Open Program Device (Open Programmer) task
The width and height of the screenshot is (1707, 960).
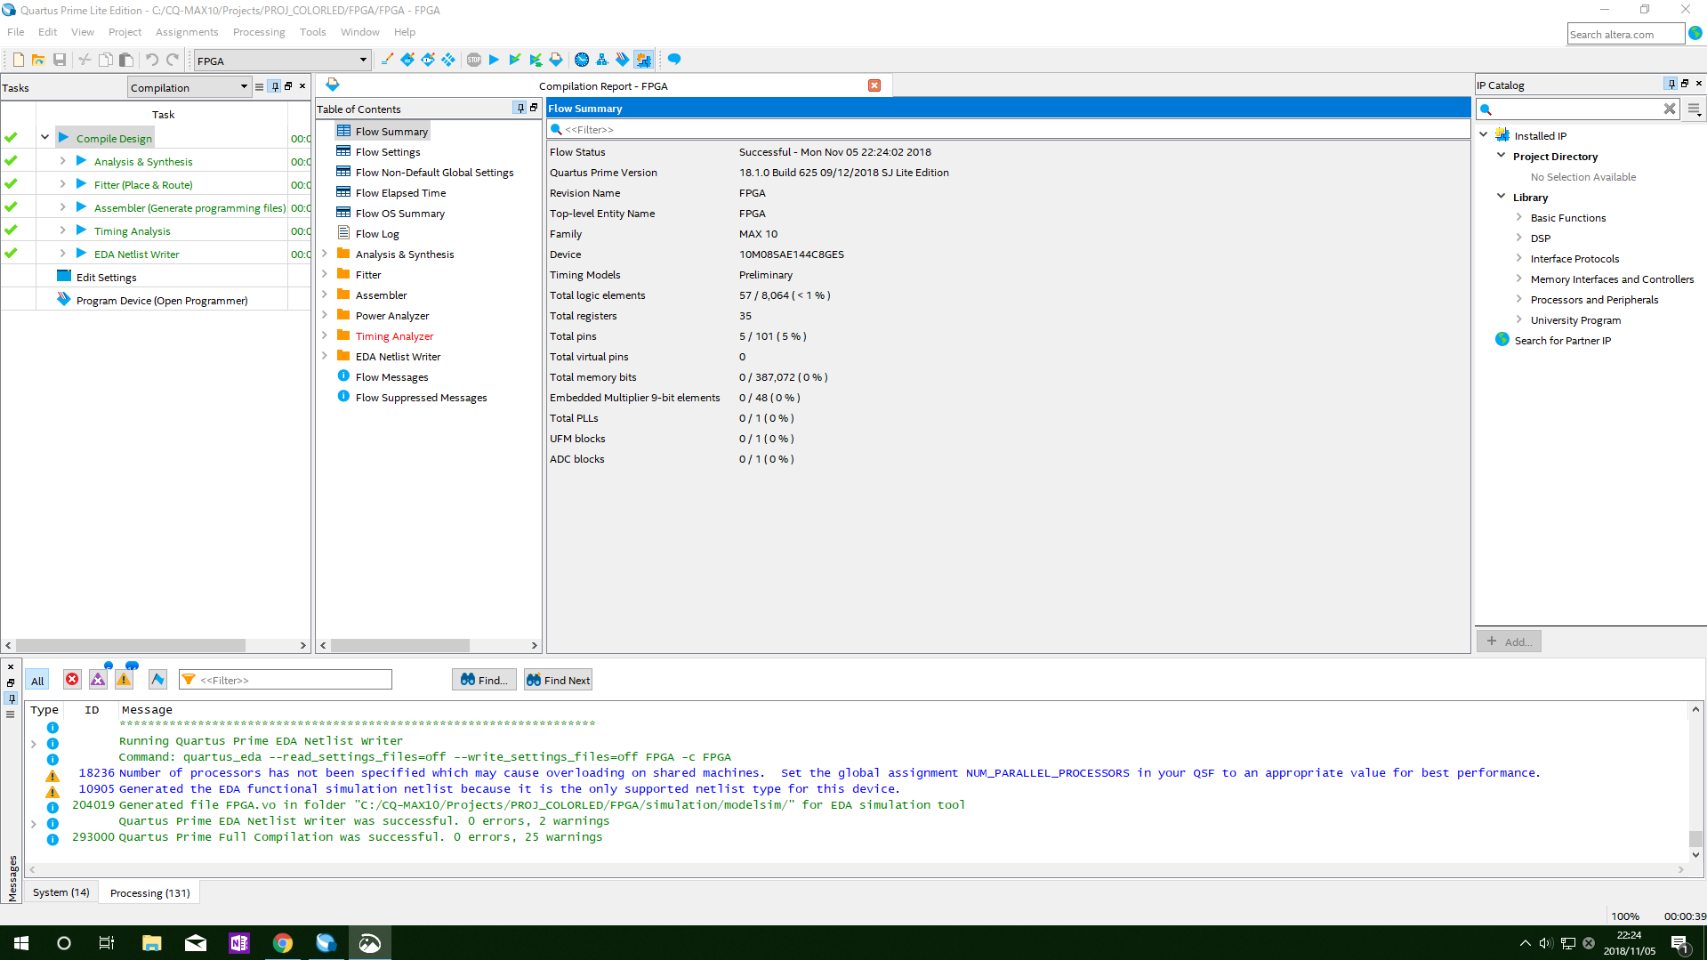click(x=161, y=300)
